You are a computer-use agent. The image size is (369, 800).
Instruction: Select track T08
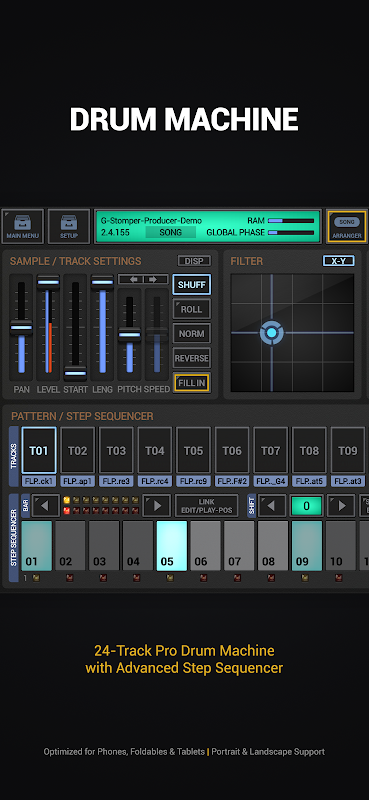pos(309,451)
